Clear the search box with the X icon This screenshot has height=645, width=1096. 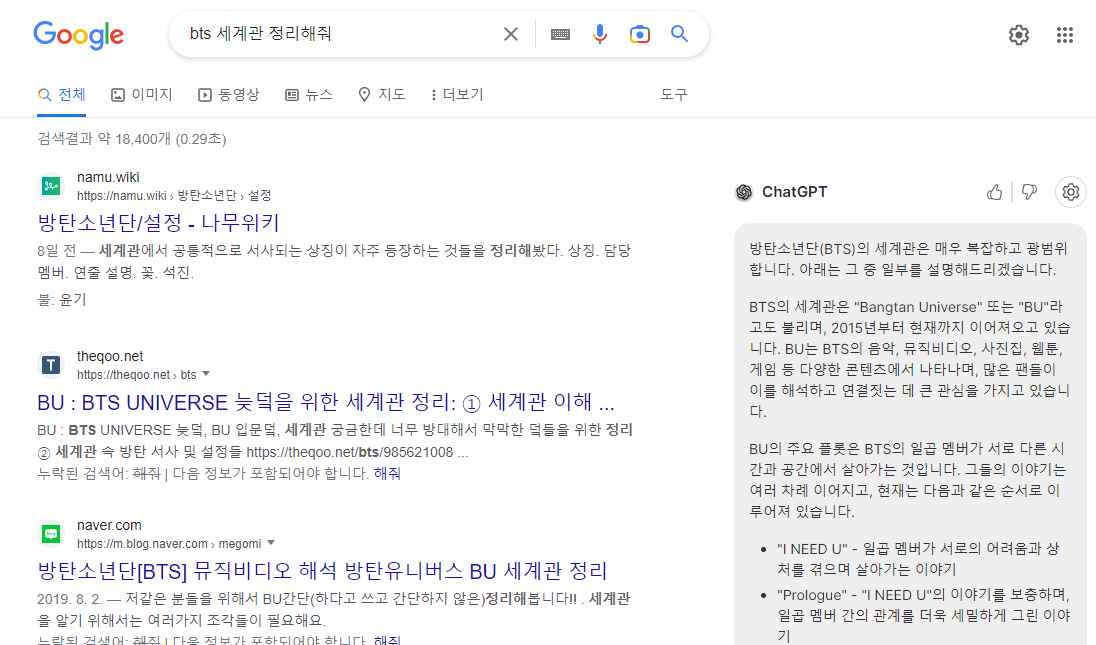point(511,34)
